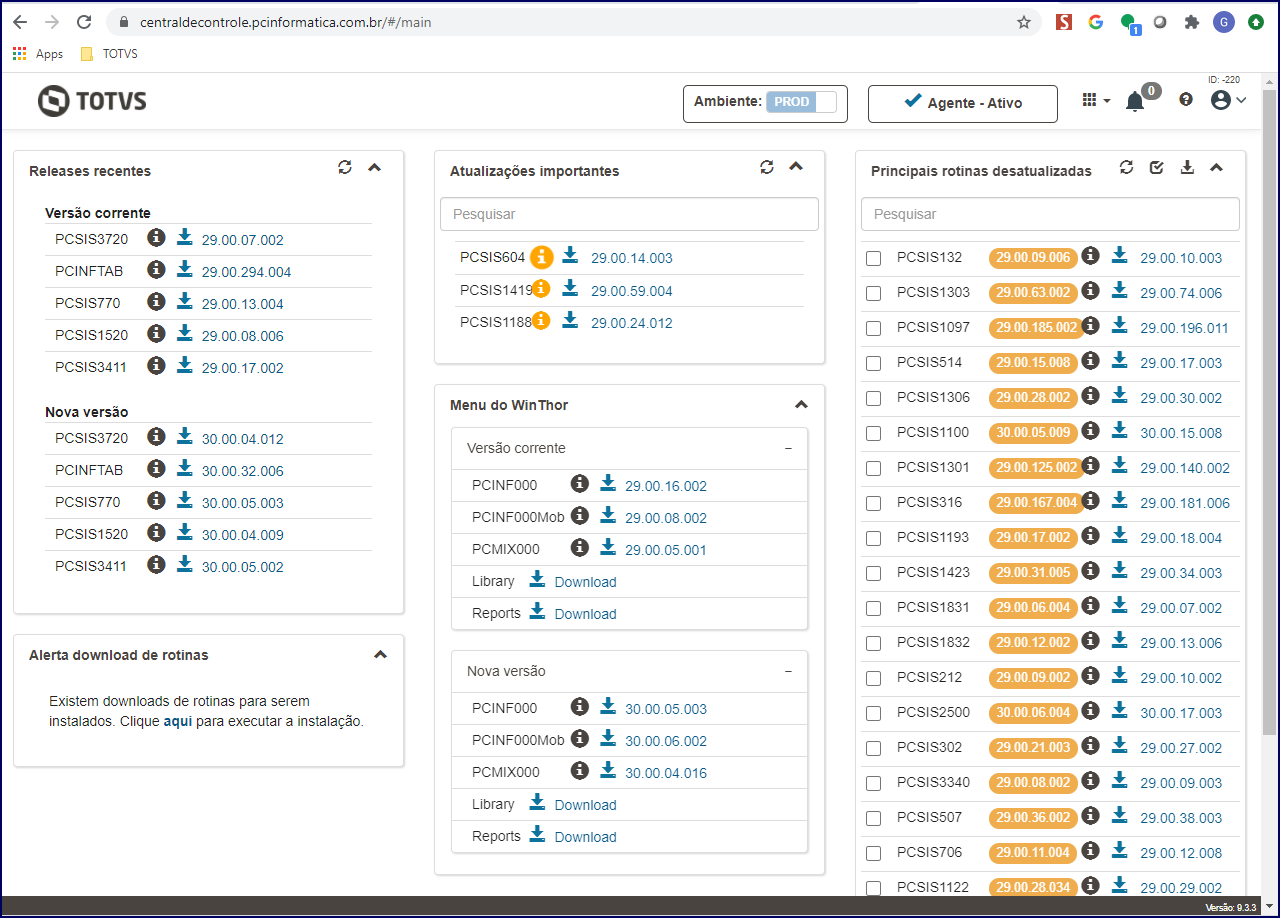Download Reports under Nova versão
This screenshot has width=1280, height=918.
click(573, 836)
